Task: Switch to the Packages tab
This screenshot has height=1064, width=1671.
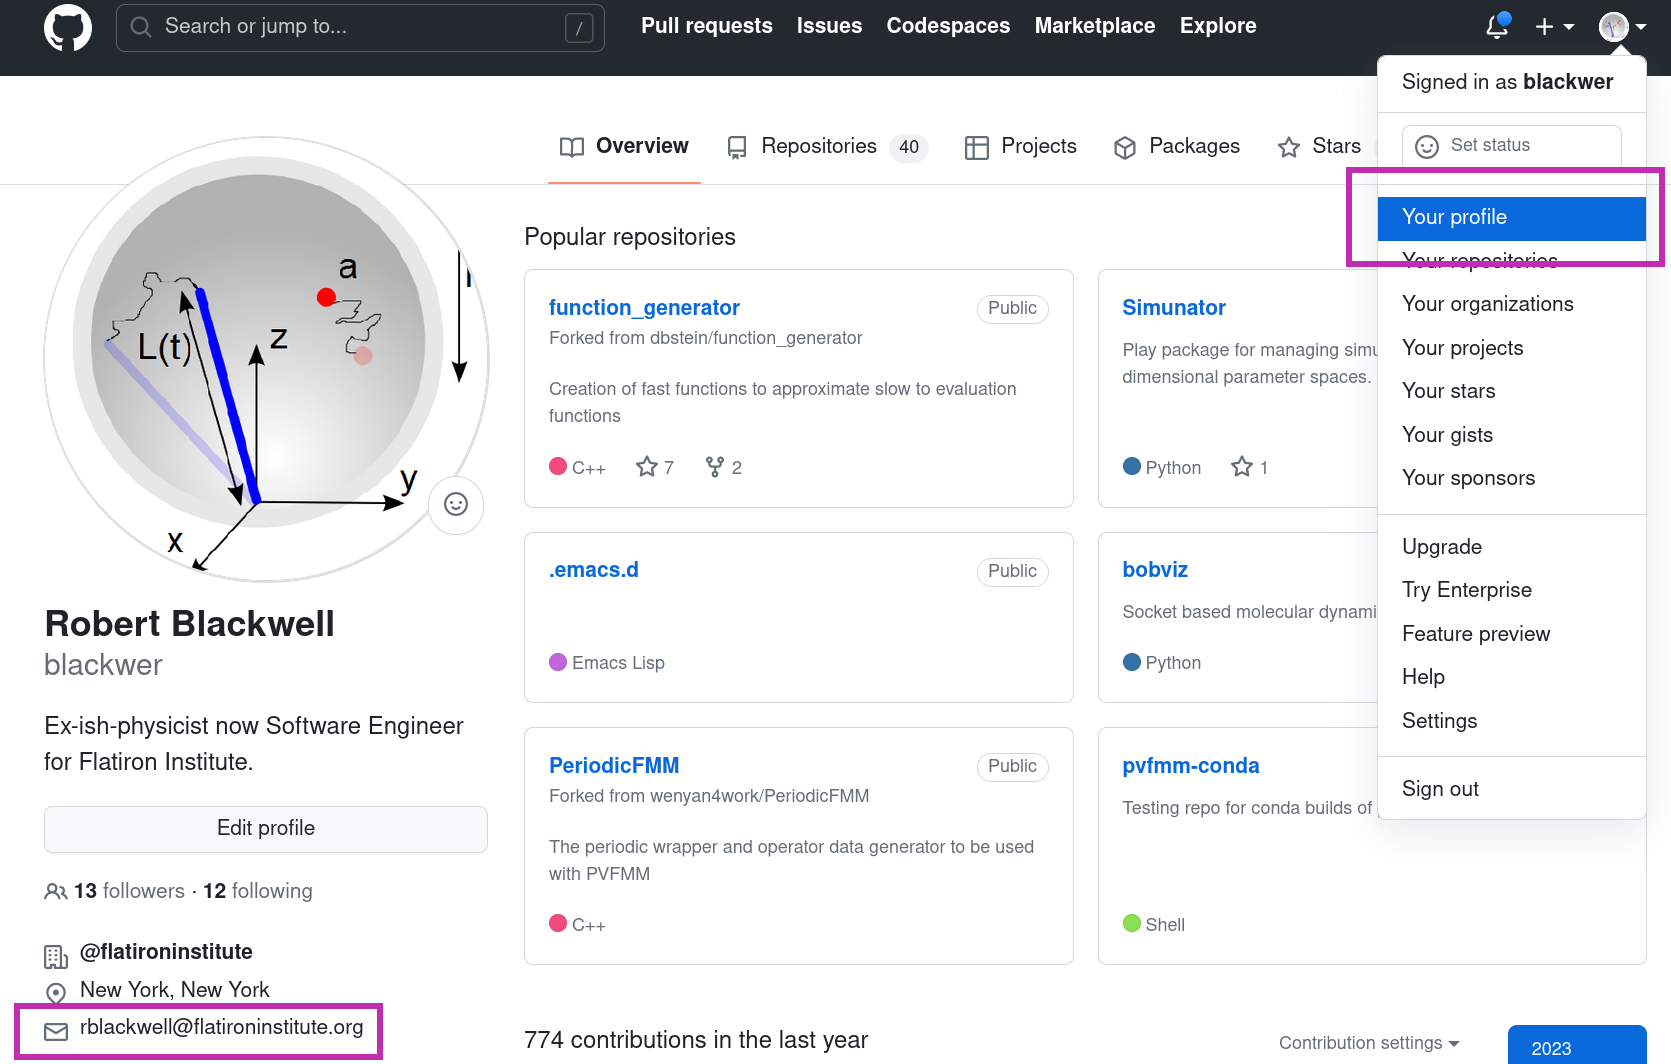Action: 1177,147
